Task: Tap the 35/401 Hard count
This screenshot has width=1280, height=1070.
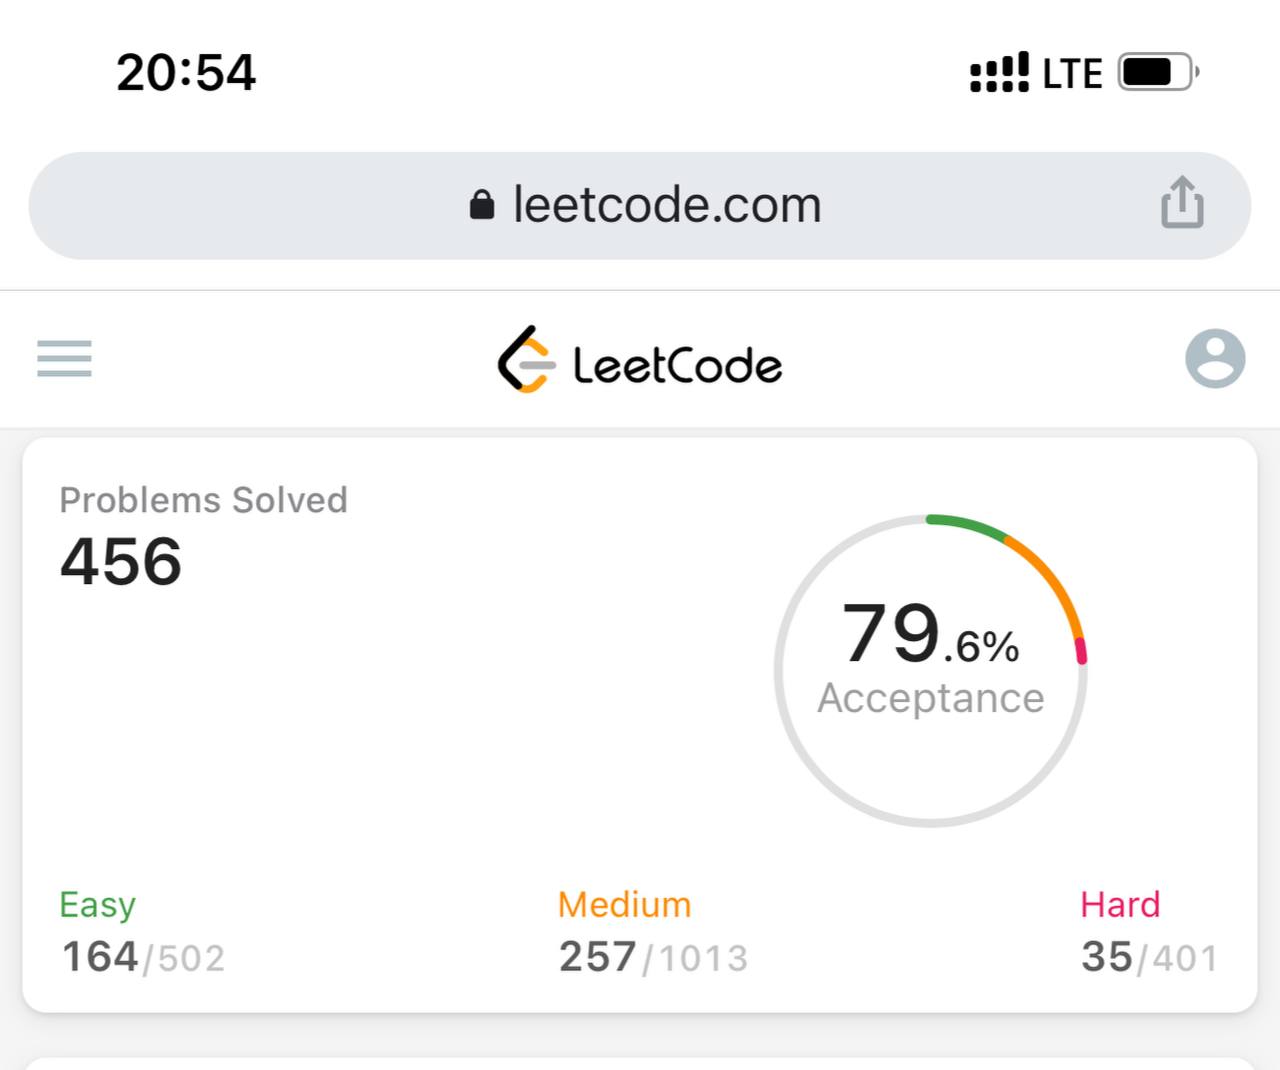Action: tap(1149, 957)
